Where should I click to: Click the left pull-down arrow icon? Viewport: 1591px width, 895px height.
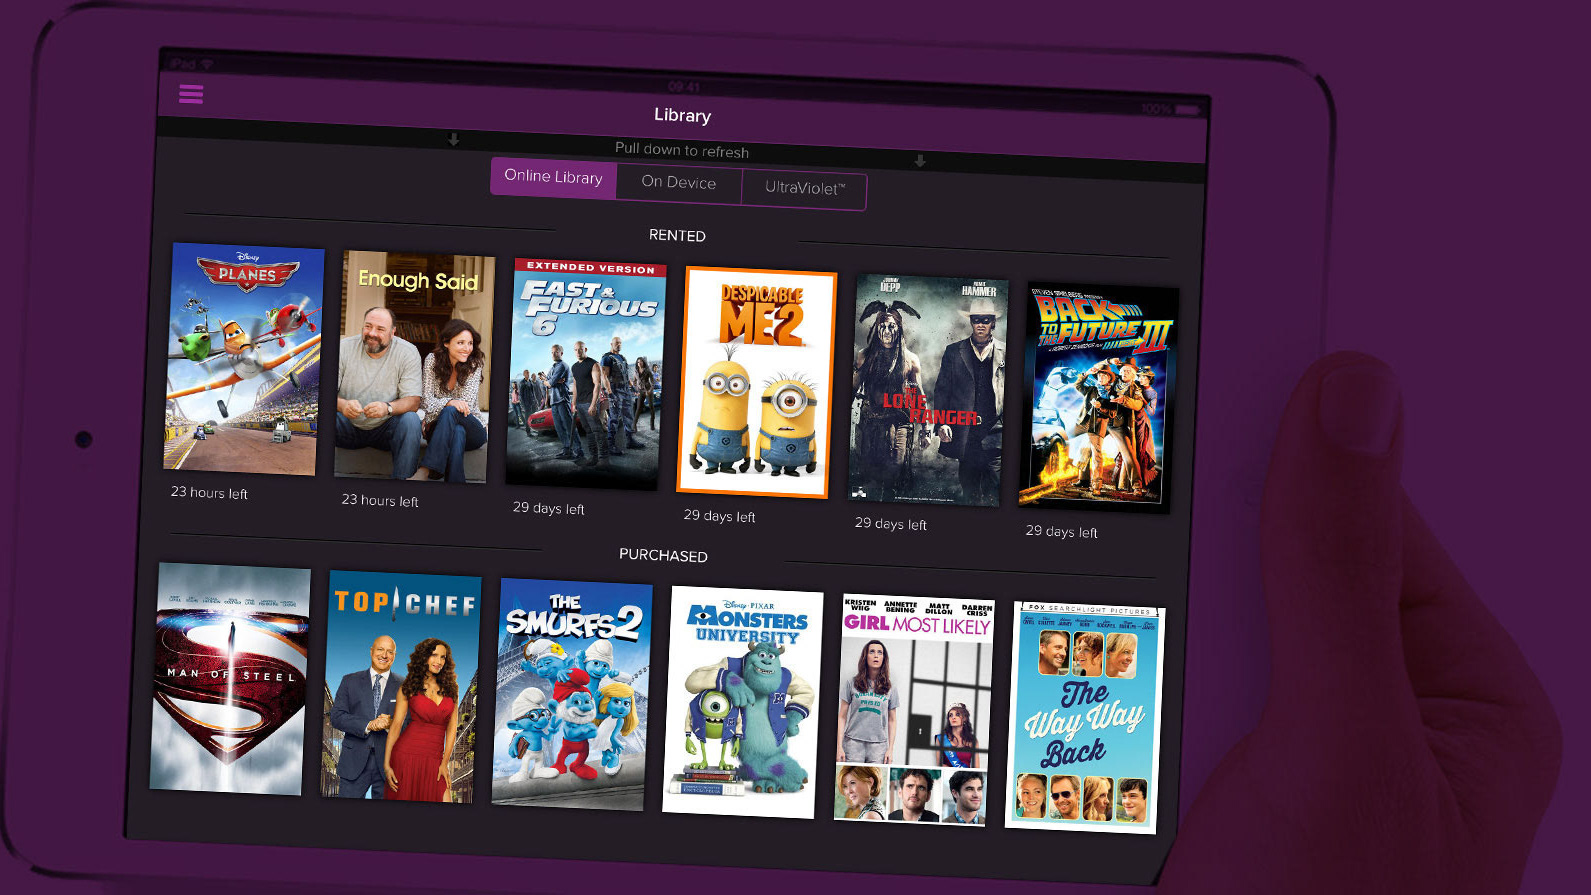tap(454, 140)
